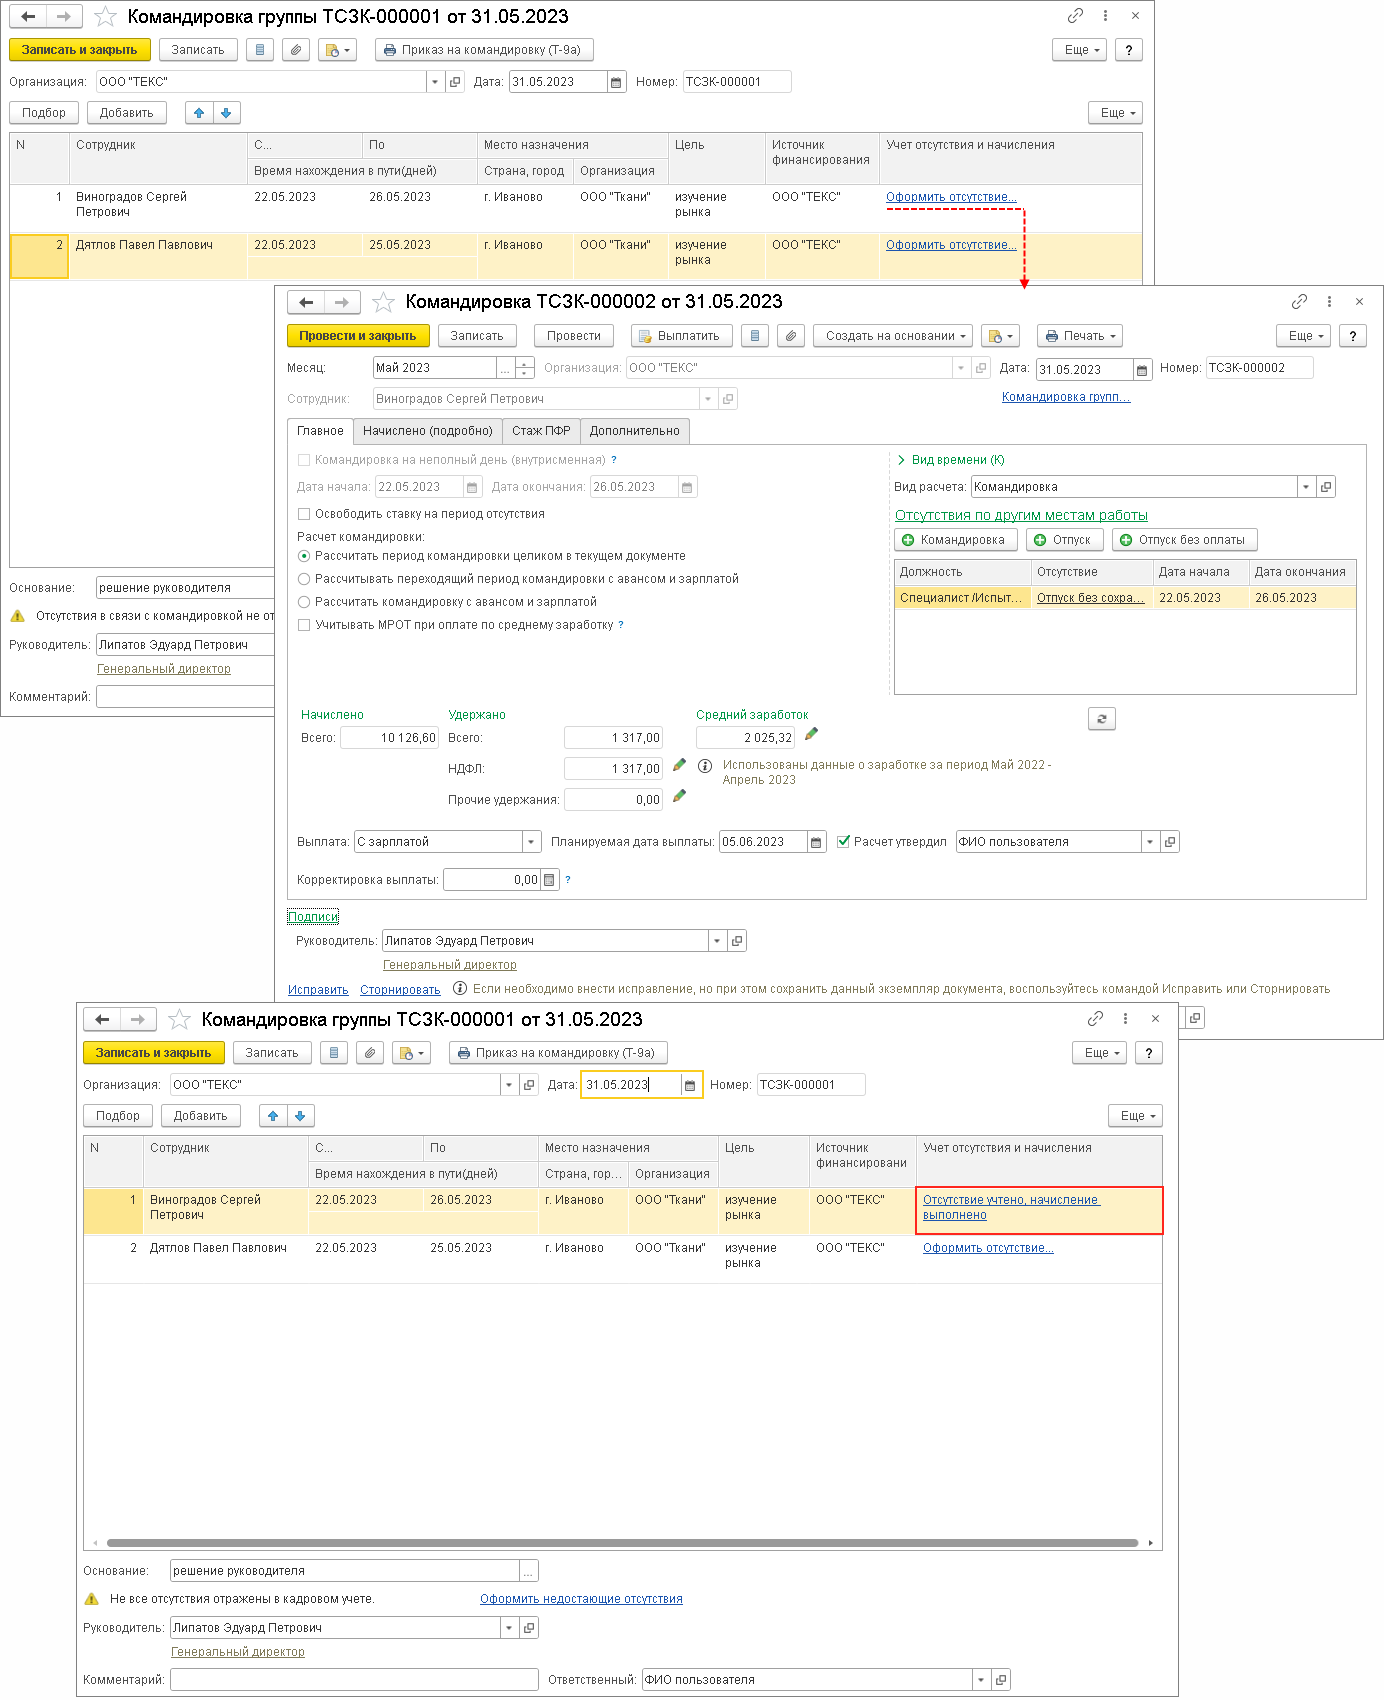1384x1700 pixels.
Task: Click more options dots in bottom group window
Action: tap(1125, 1018)
